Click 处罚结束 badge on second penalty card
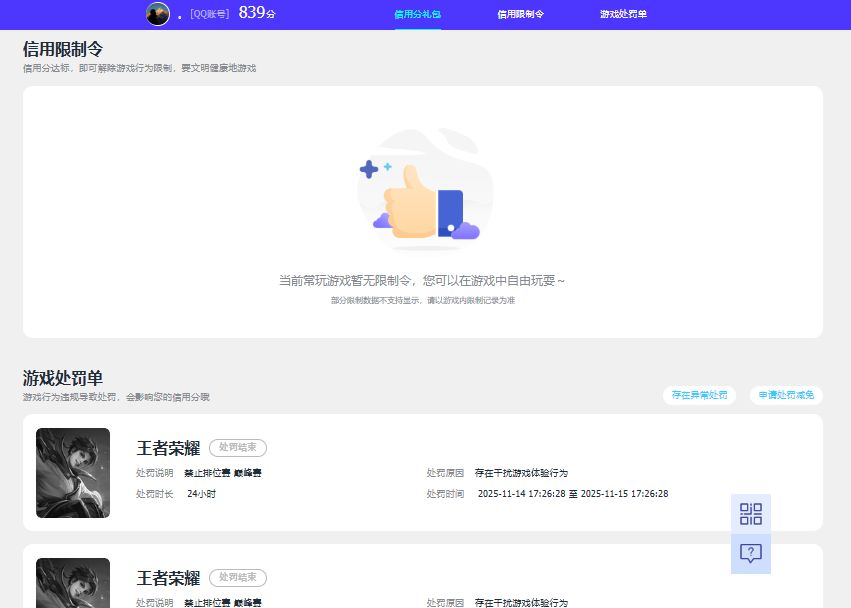This screenshot has height=608, width=851. [238, 578]
